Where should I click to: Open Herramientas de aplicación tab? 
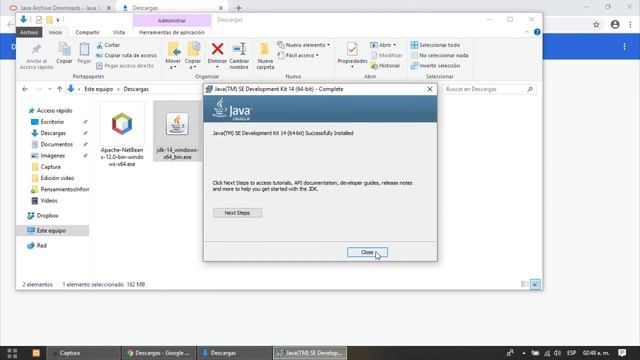pyautogui.click(x=172, y=32)
